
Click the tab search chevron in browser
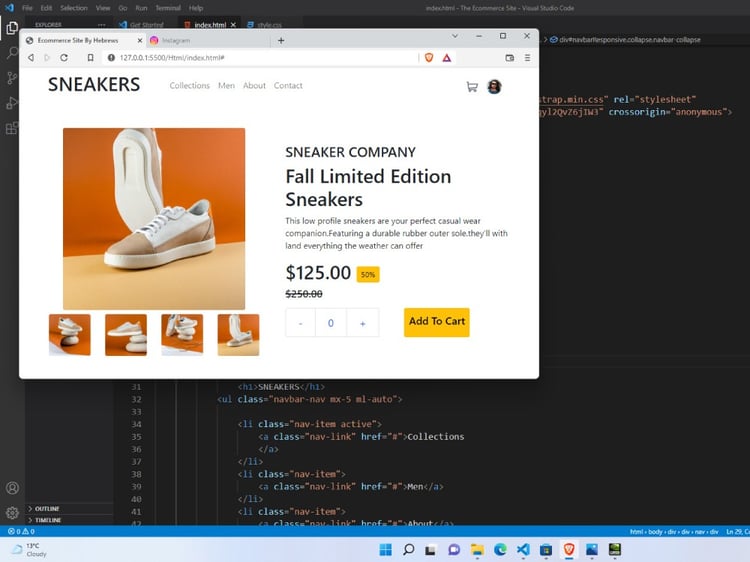tap(455, 36)
